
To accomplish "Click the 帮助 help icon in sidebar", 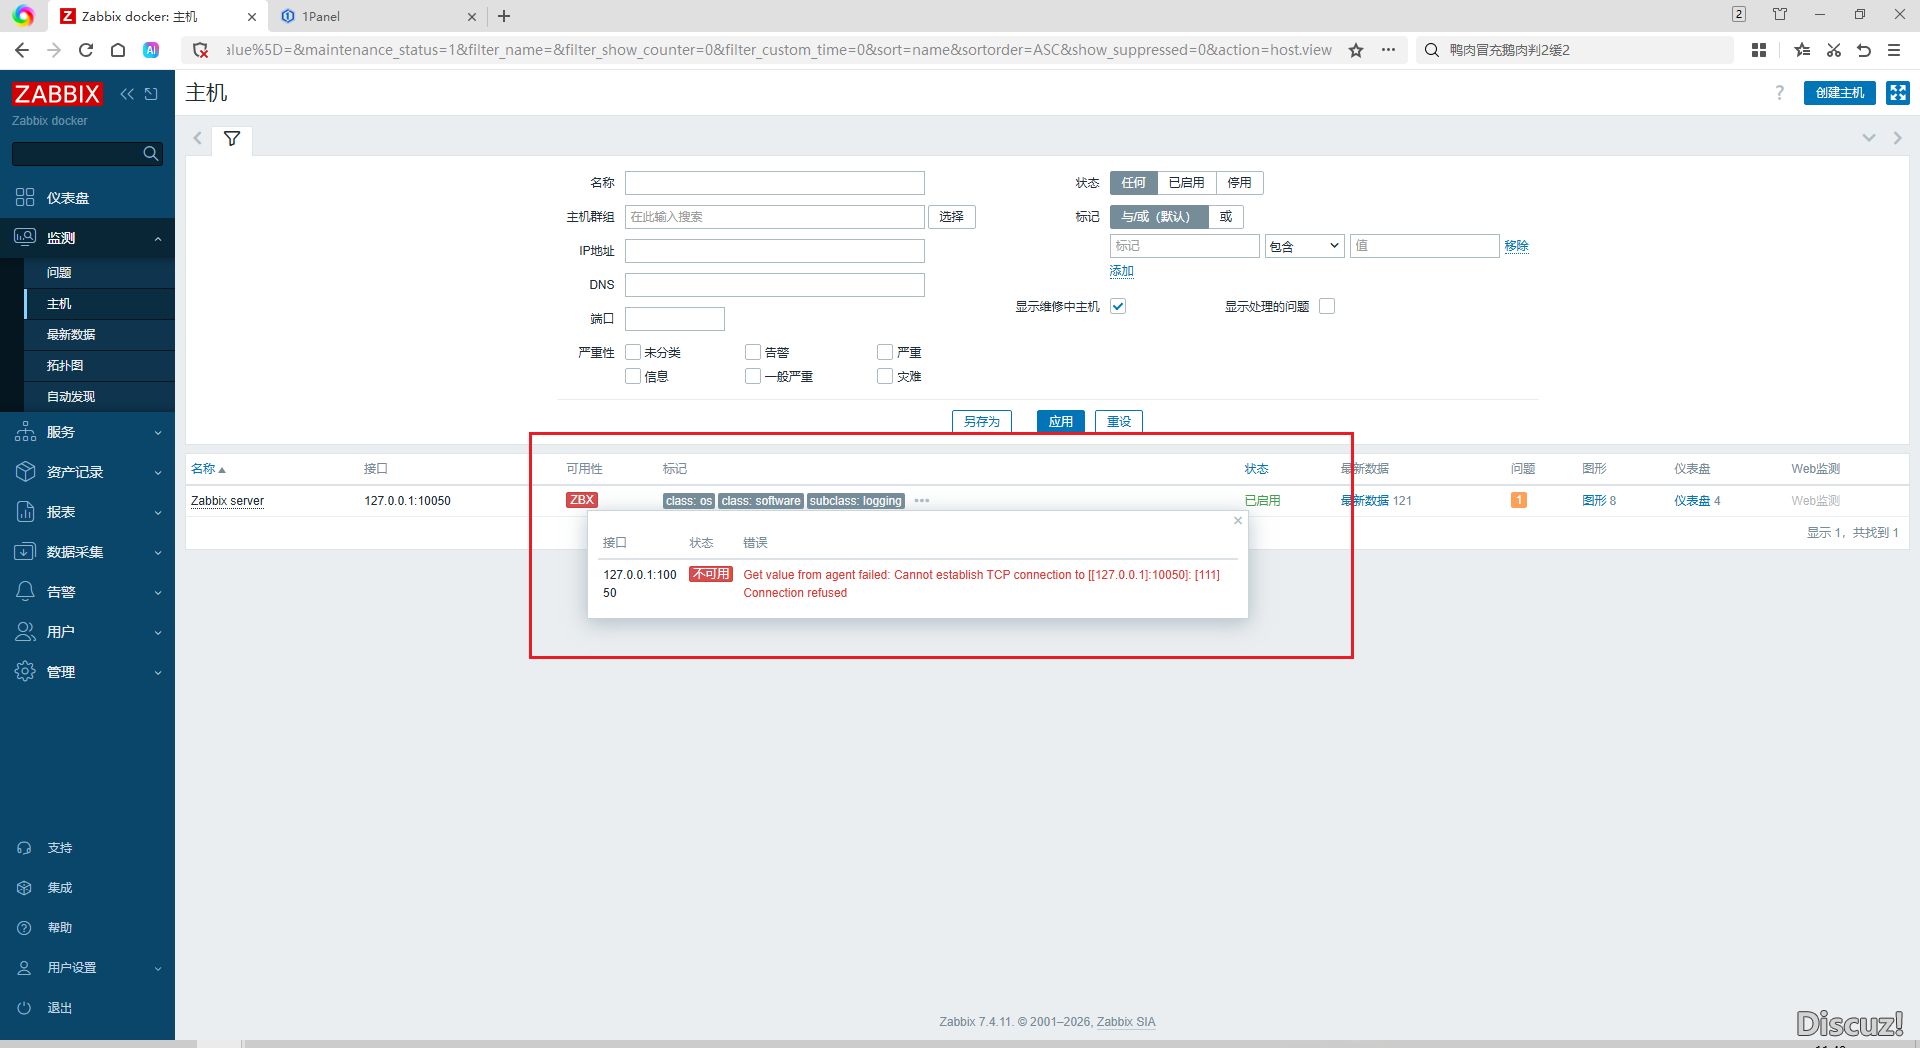I will [x=25, y=928].
